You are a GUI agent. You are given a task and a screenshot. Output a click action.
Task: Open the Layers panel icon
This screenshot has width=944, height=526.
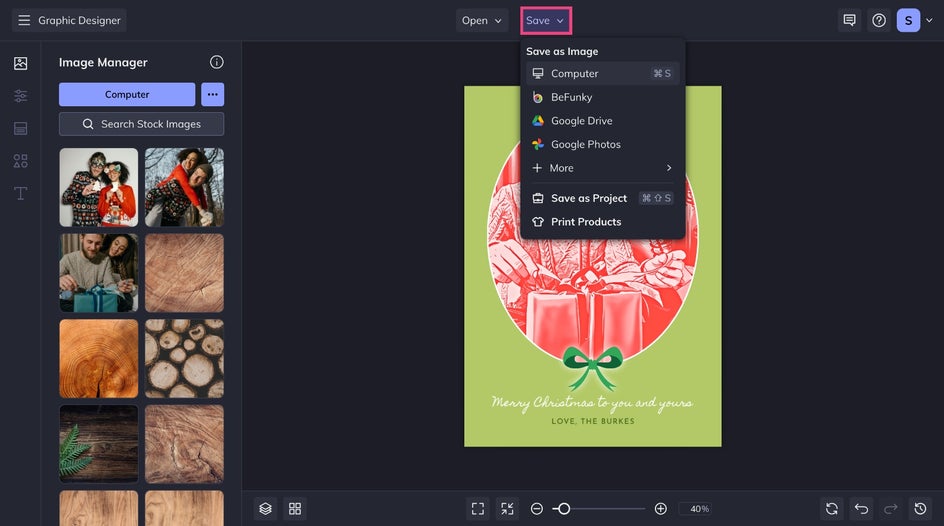pos(266,509)
